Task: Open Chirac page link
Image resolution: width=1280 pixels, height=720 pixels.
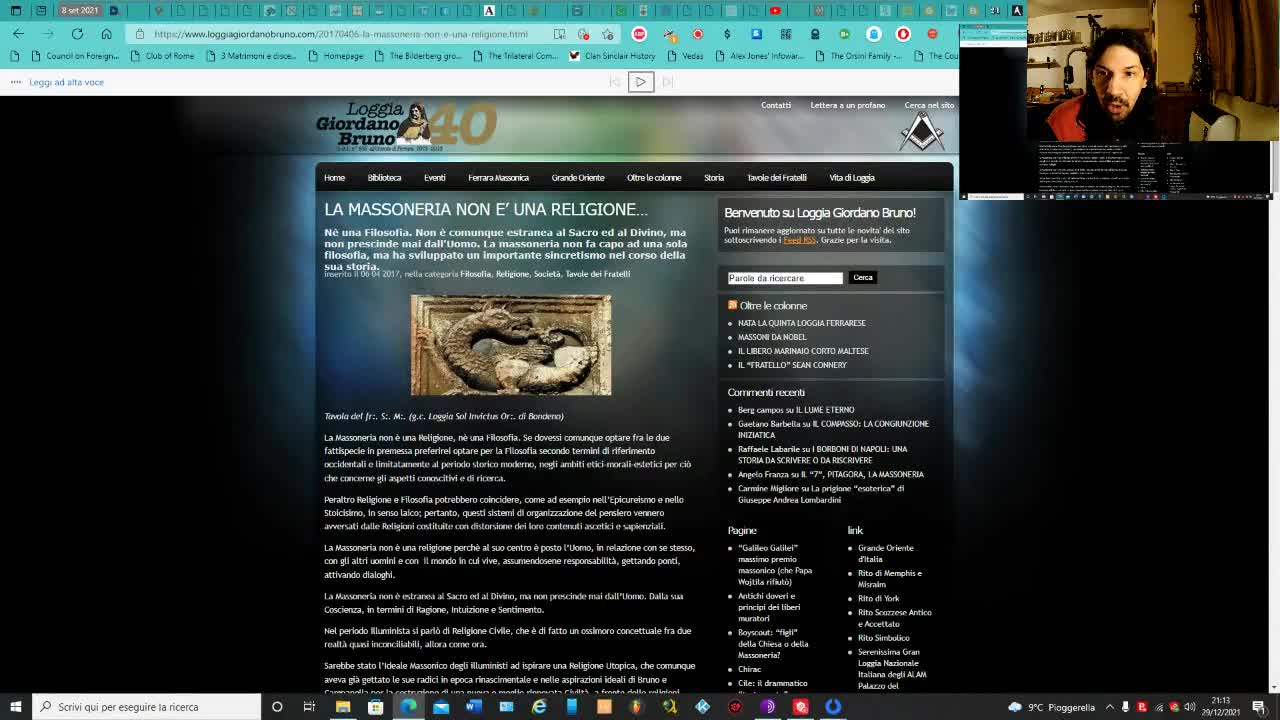Action: (750, 669)
